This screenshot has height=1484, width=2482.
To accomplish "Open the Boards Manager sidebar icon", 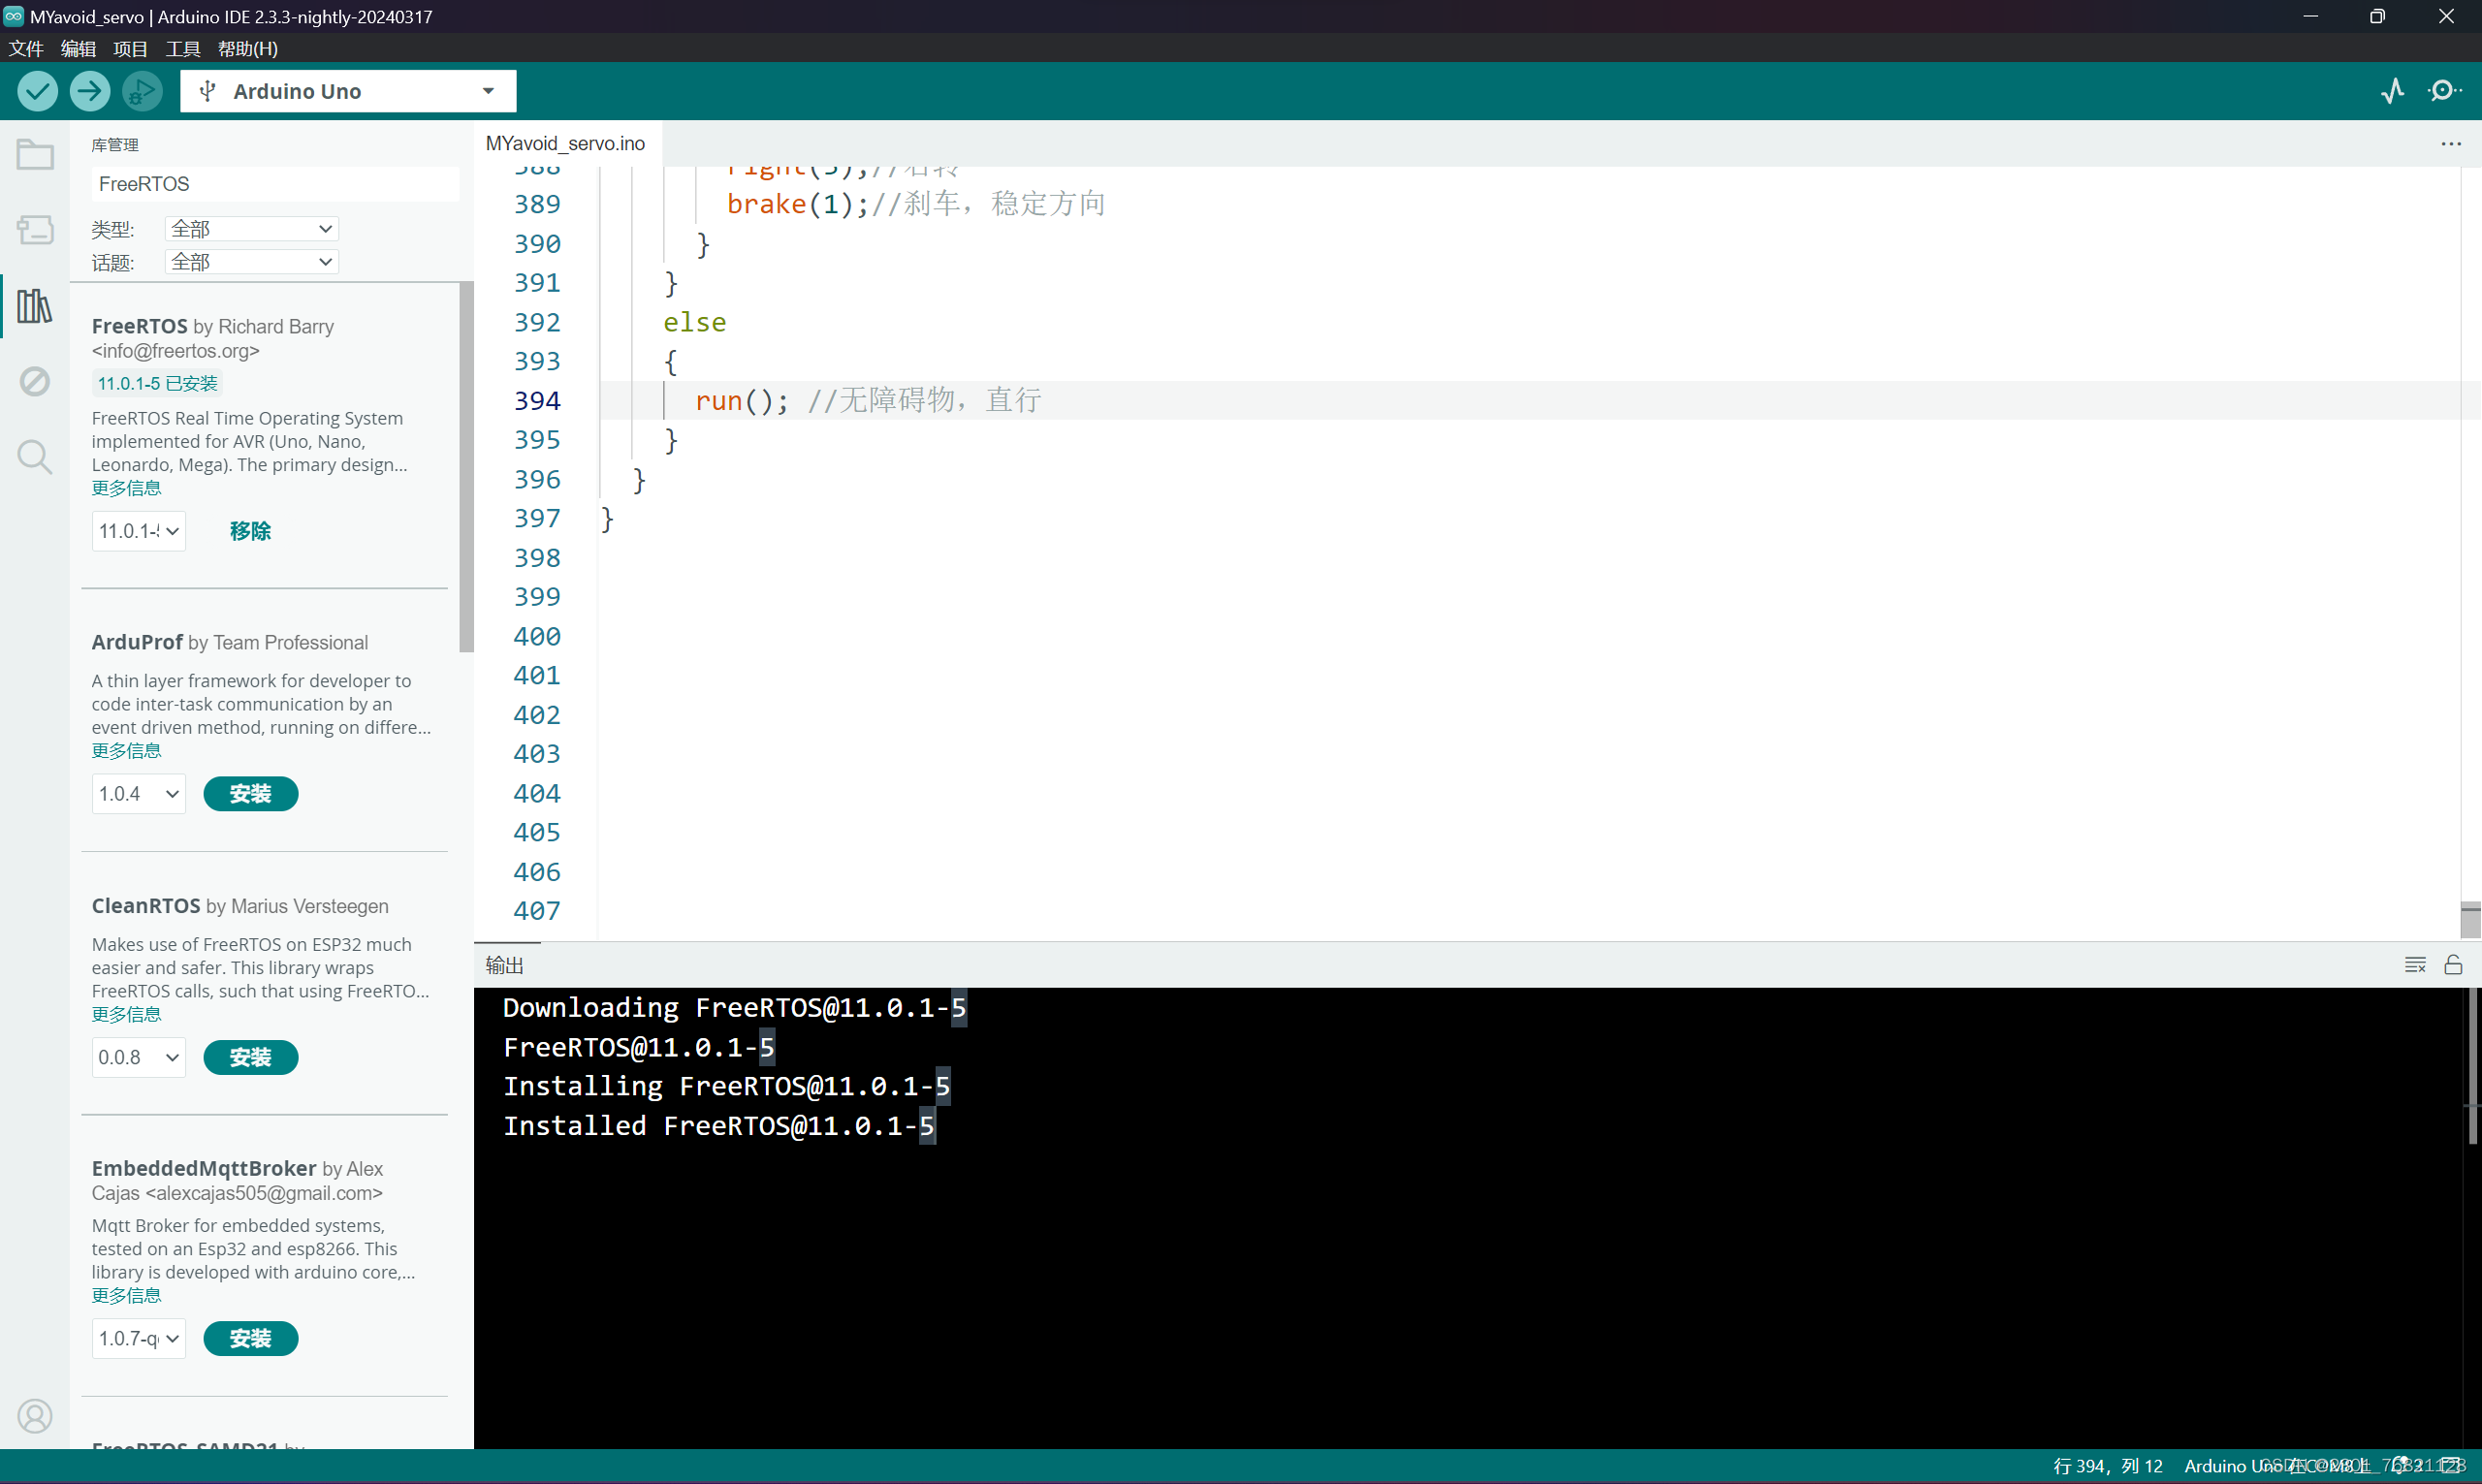I will click(x=35, y=230).
